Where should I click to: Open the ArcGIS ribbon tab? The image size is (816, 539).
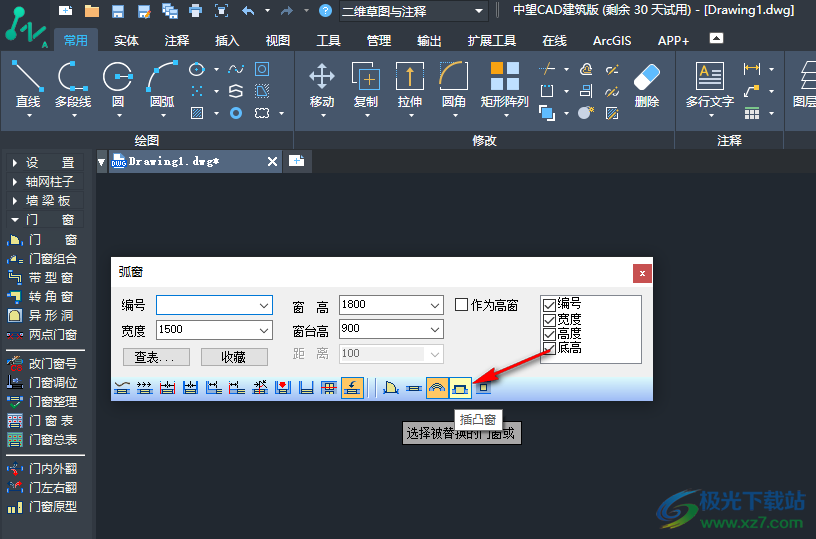coord(612,41)
